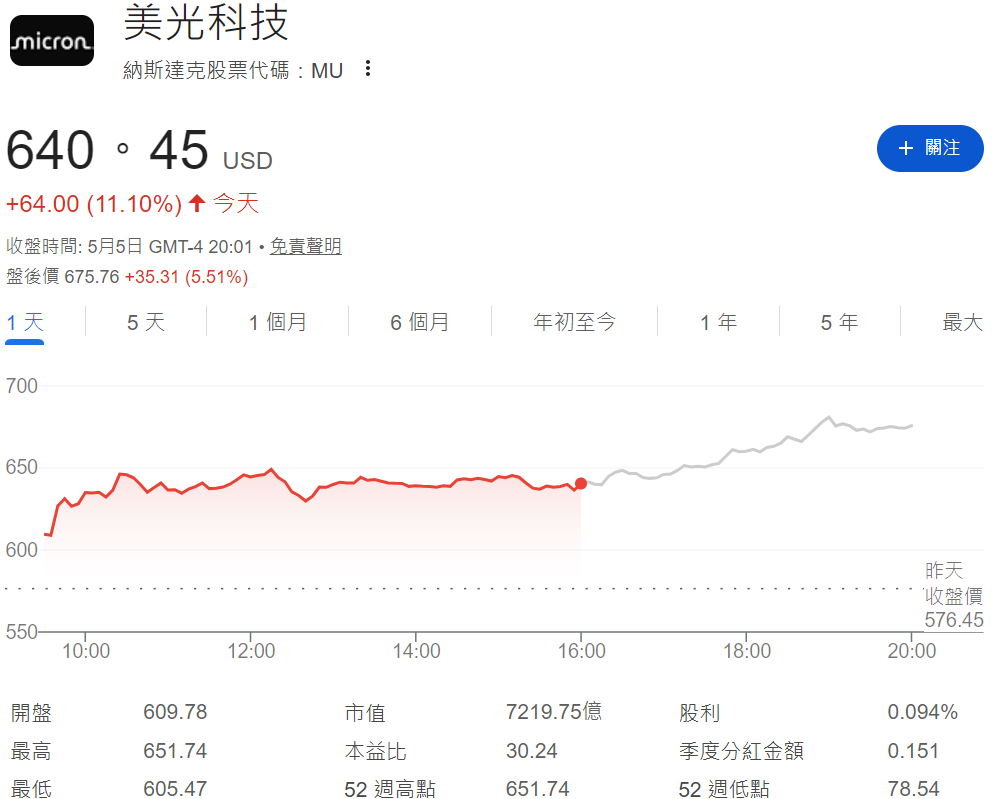Click the 市值 value 7219.75億
Viewport: 992px width, 799px height.
554,712
